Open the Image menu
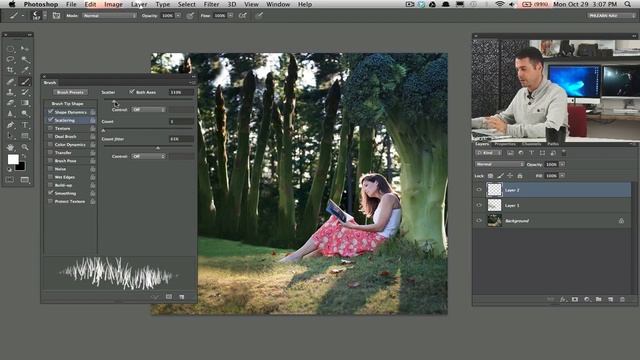 pos(113,4)
